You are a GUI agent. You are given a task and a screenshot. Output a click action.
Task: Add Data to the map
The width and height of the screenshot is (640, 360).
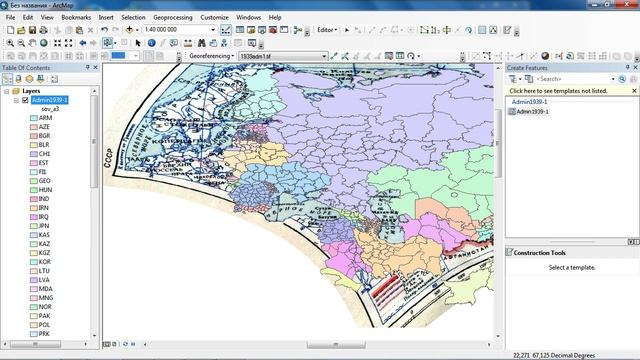pyautogui.click(x=129, y=30)
